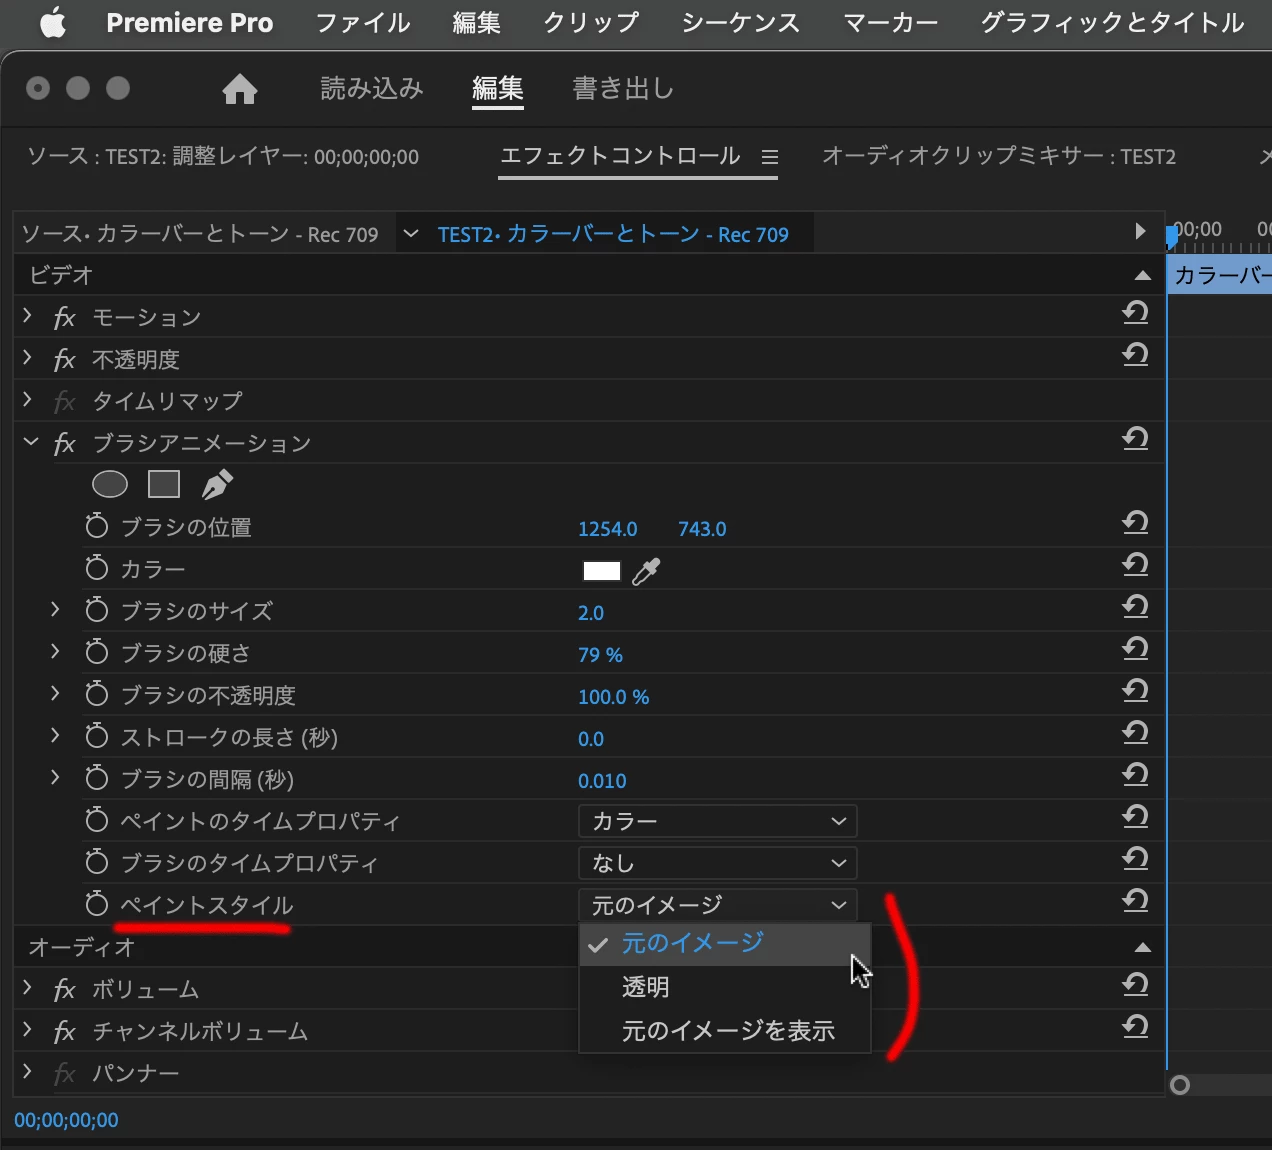Image resolution: width=1272 pixels, height=1150 pixels.
Task: Show the timeline view play arrow
Action: (1140, 232)
